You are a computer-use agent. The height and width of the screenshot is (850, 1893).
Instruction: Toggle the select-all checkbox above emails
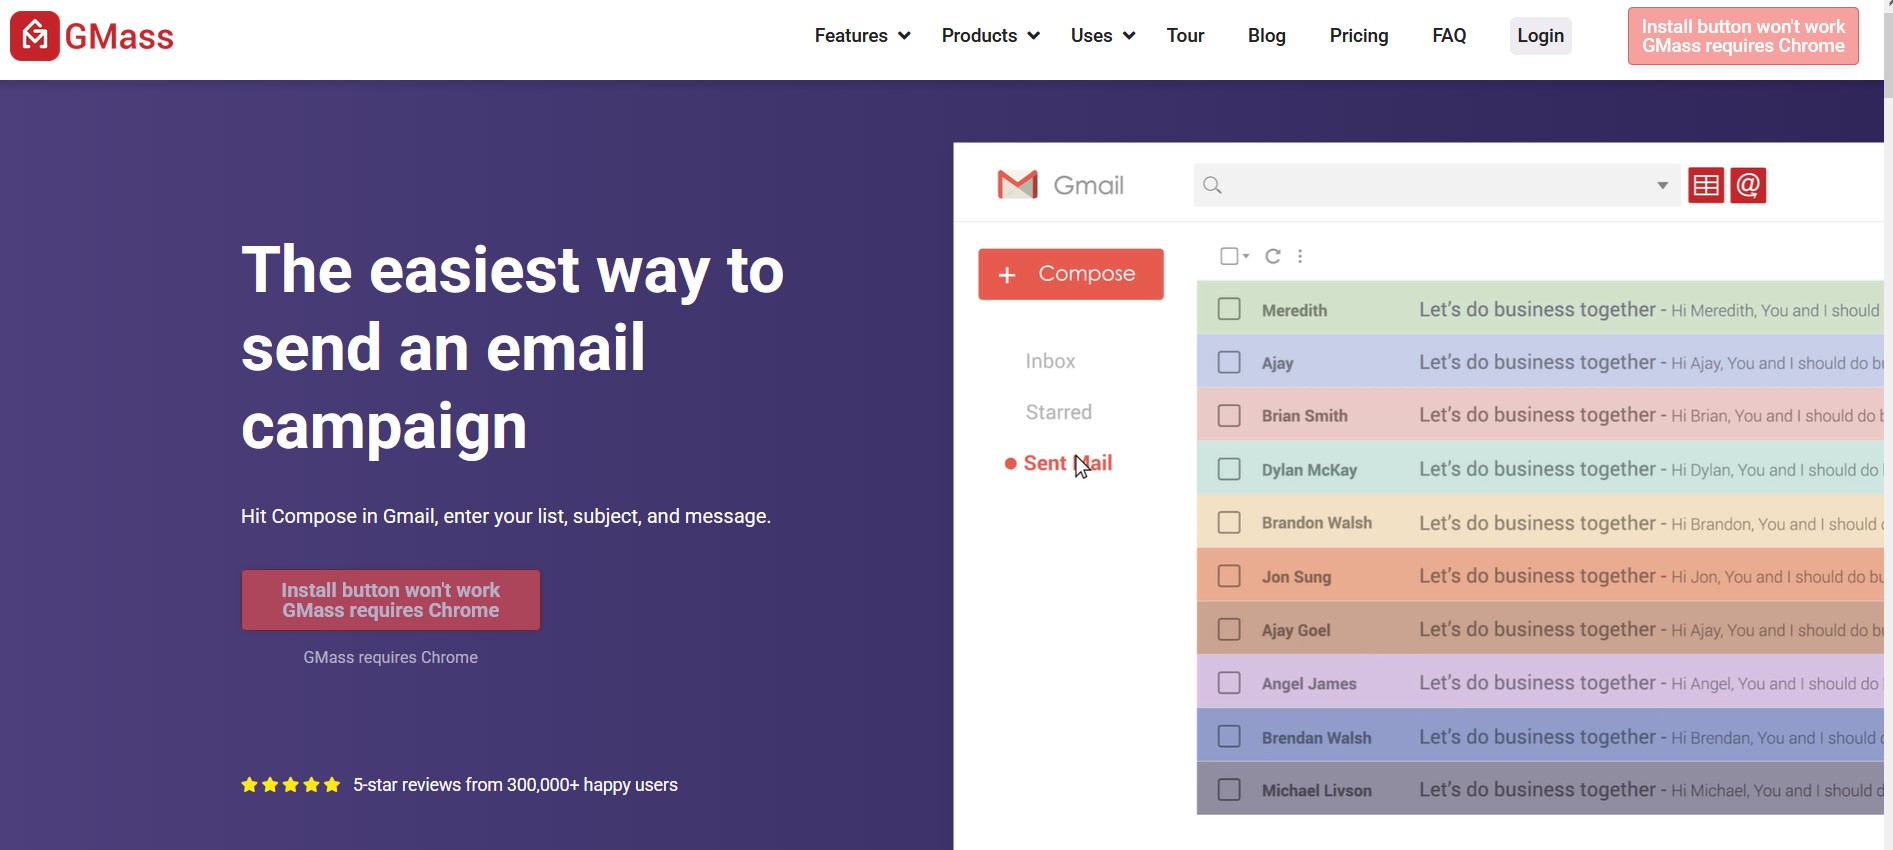[1229, 256]
